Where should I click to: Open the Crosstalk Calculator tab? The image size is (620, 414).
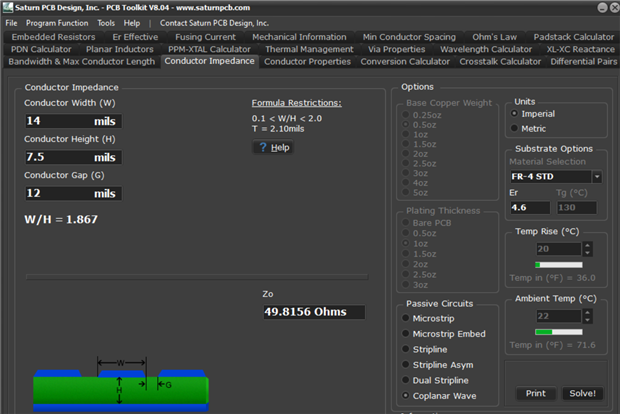[500, 61]
